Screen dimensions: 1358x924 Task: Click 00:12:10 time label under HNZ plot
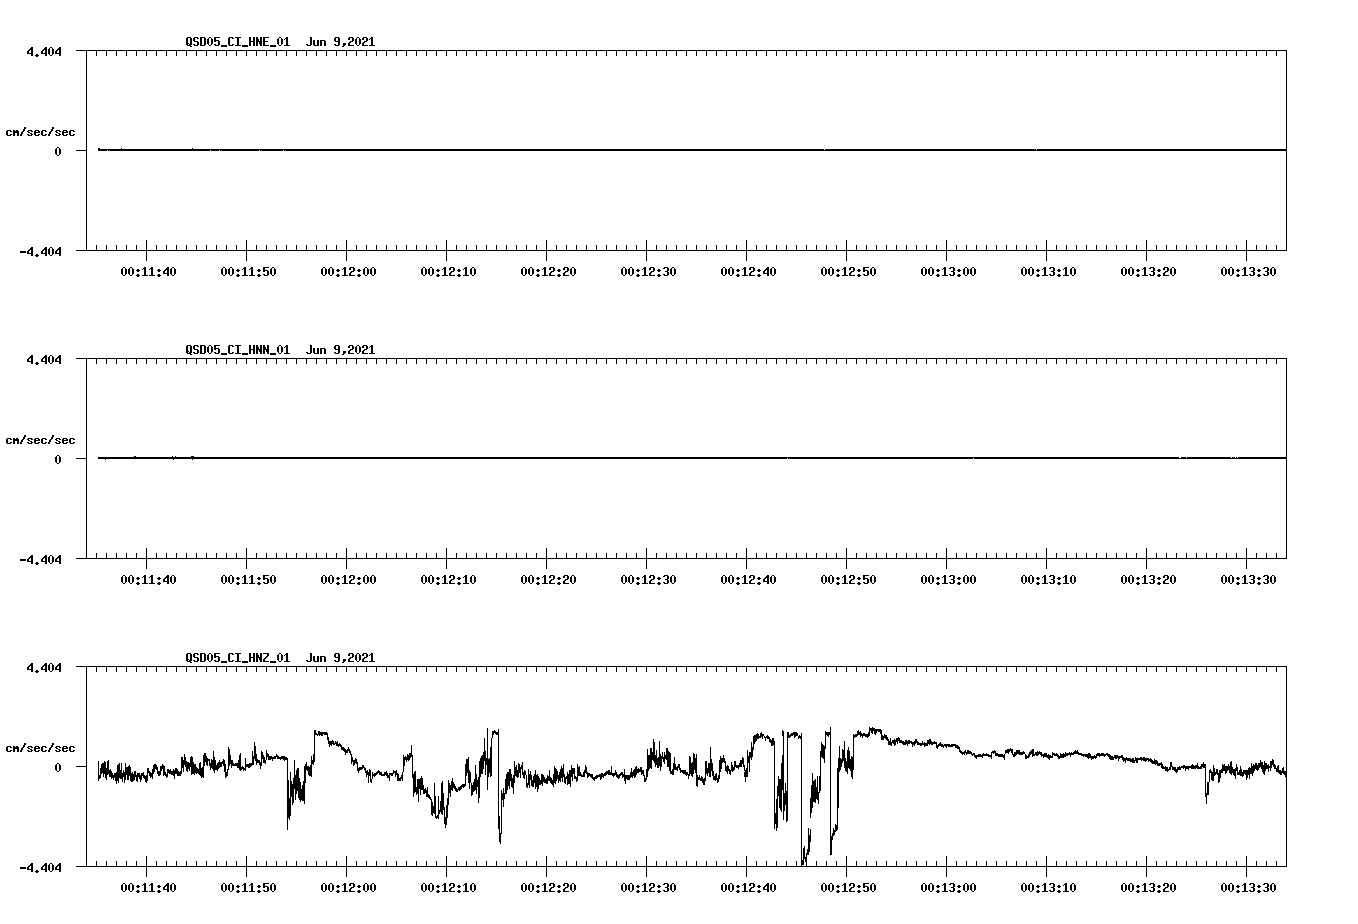[448, 888]
